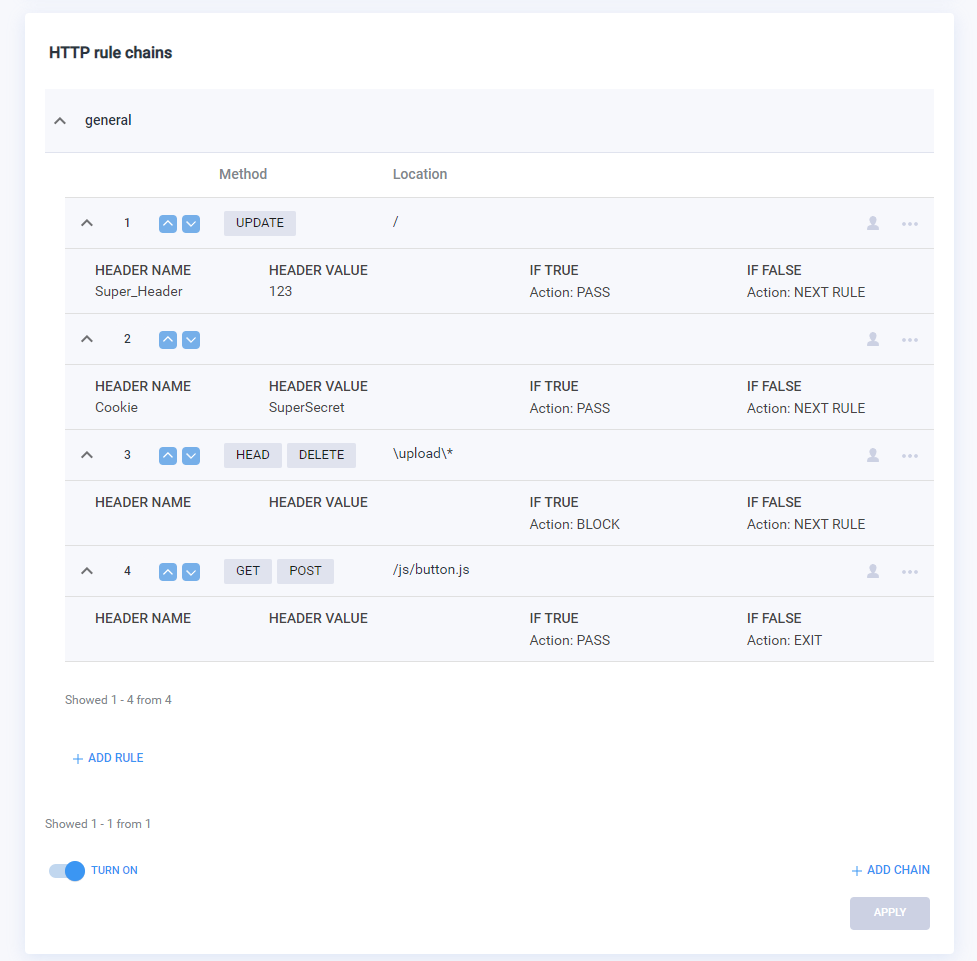Click the 'Showed 1 - 1 from 1' text
The width and height of the screenshot is (977, 961).
click(98, 824)
